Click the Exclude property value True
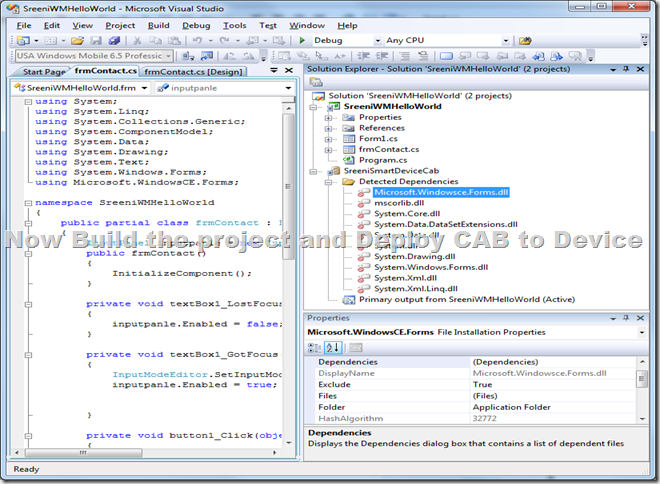Screen dimensions: 660x484 pos(481,384)
